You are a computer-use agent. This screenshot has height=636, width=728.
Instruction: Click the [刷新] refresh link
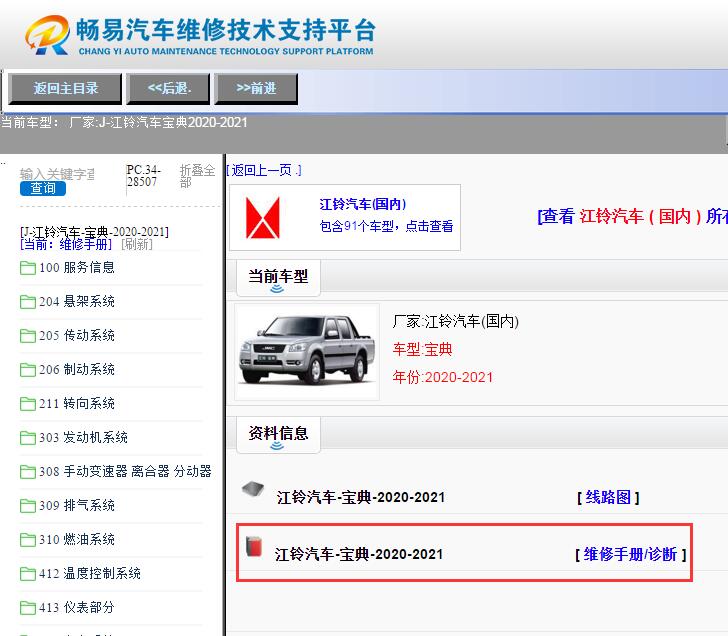point(137,244)
